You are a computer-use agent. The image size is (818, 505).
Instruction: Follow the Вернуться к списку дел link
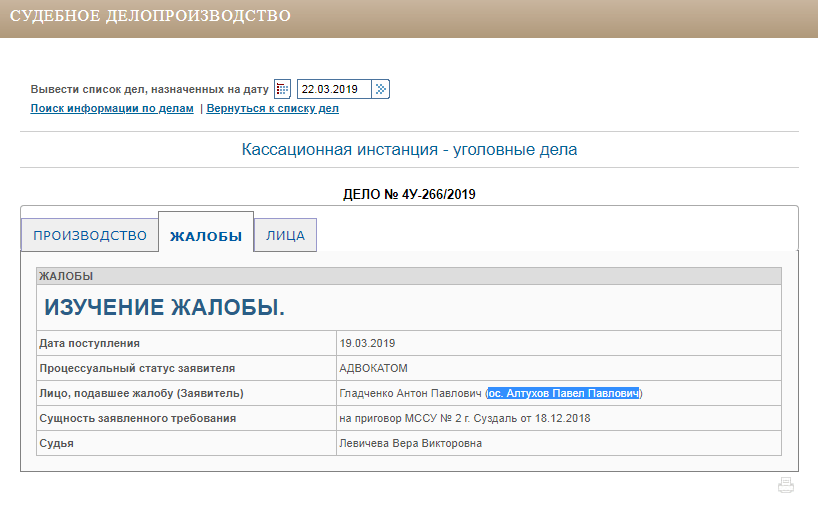[x=272, y=108]
